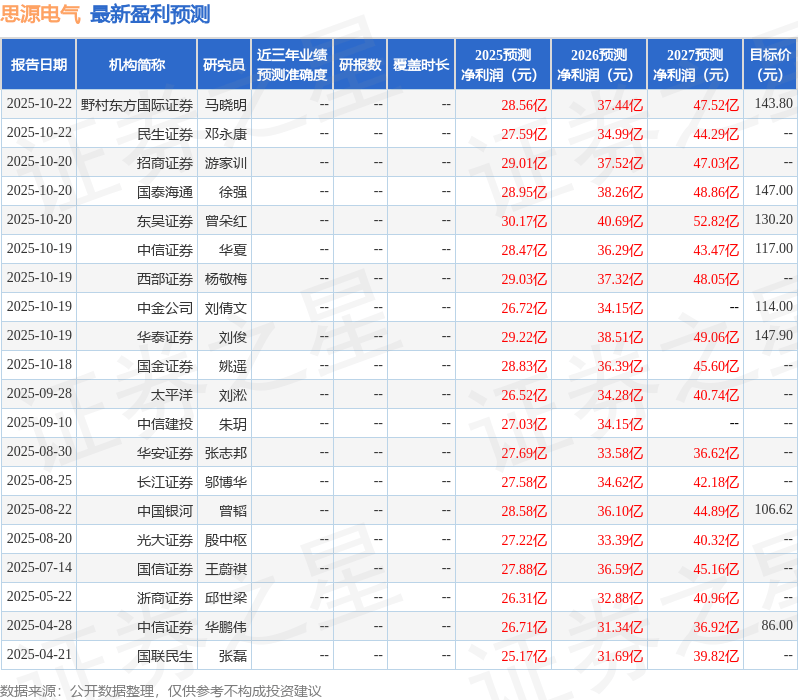Click analyst name 华鹏伟
The image size is (798, 700).
coord(225,627)
